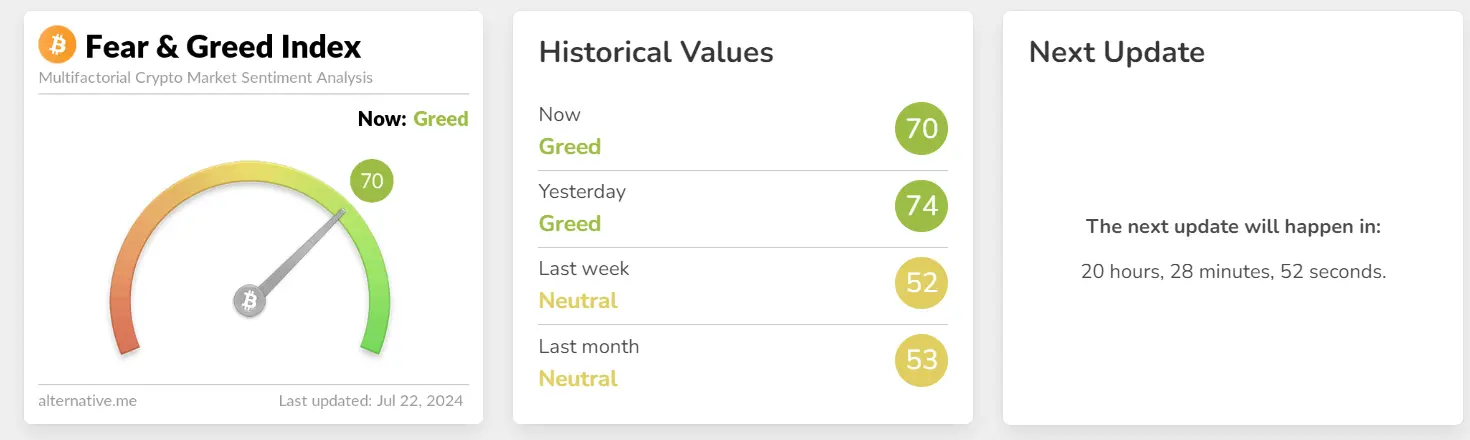
Task: Click the 53 circle for Last month
Action: click(921, 360)
